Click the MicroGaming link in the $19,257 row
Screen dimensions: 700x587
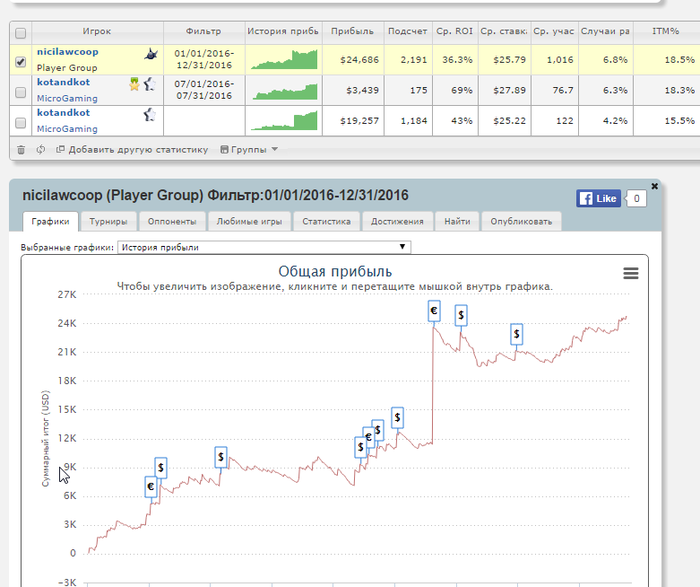pyautogui.click(x=67, y=129)
